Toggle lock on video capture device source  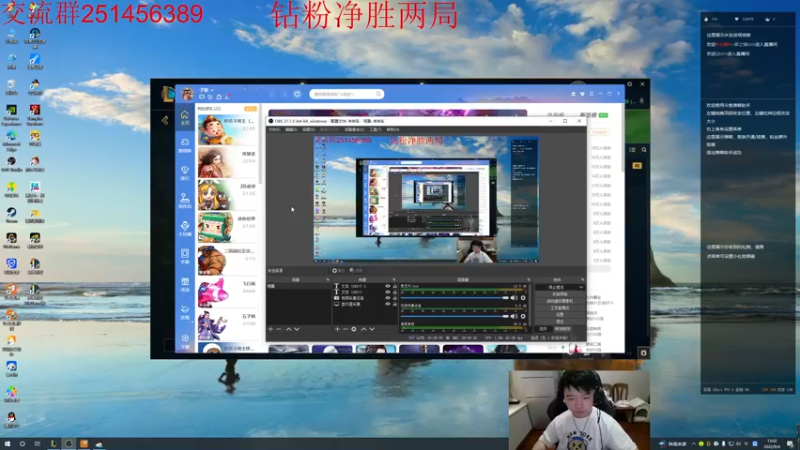(394, 298)
